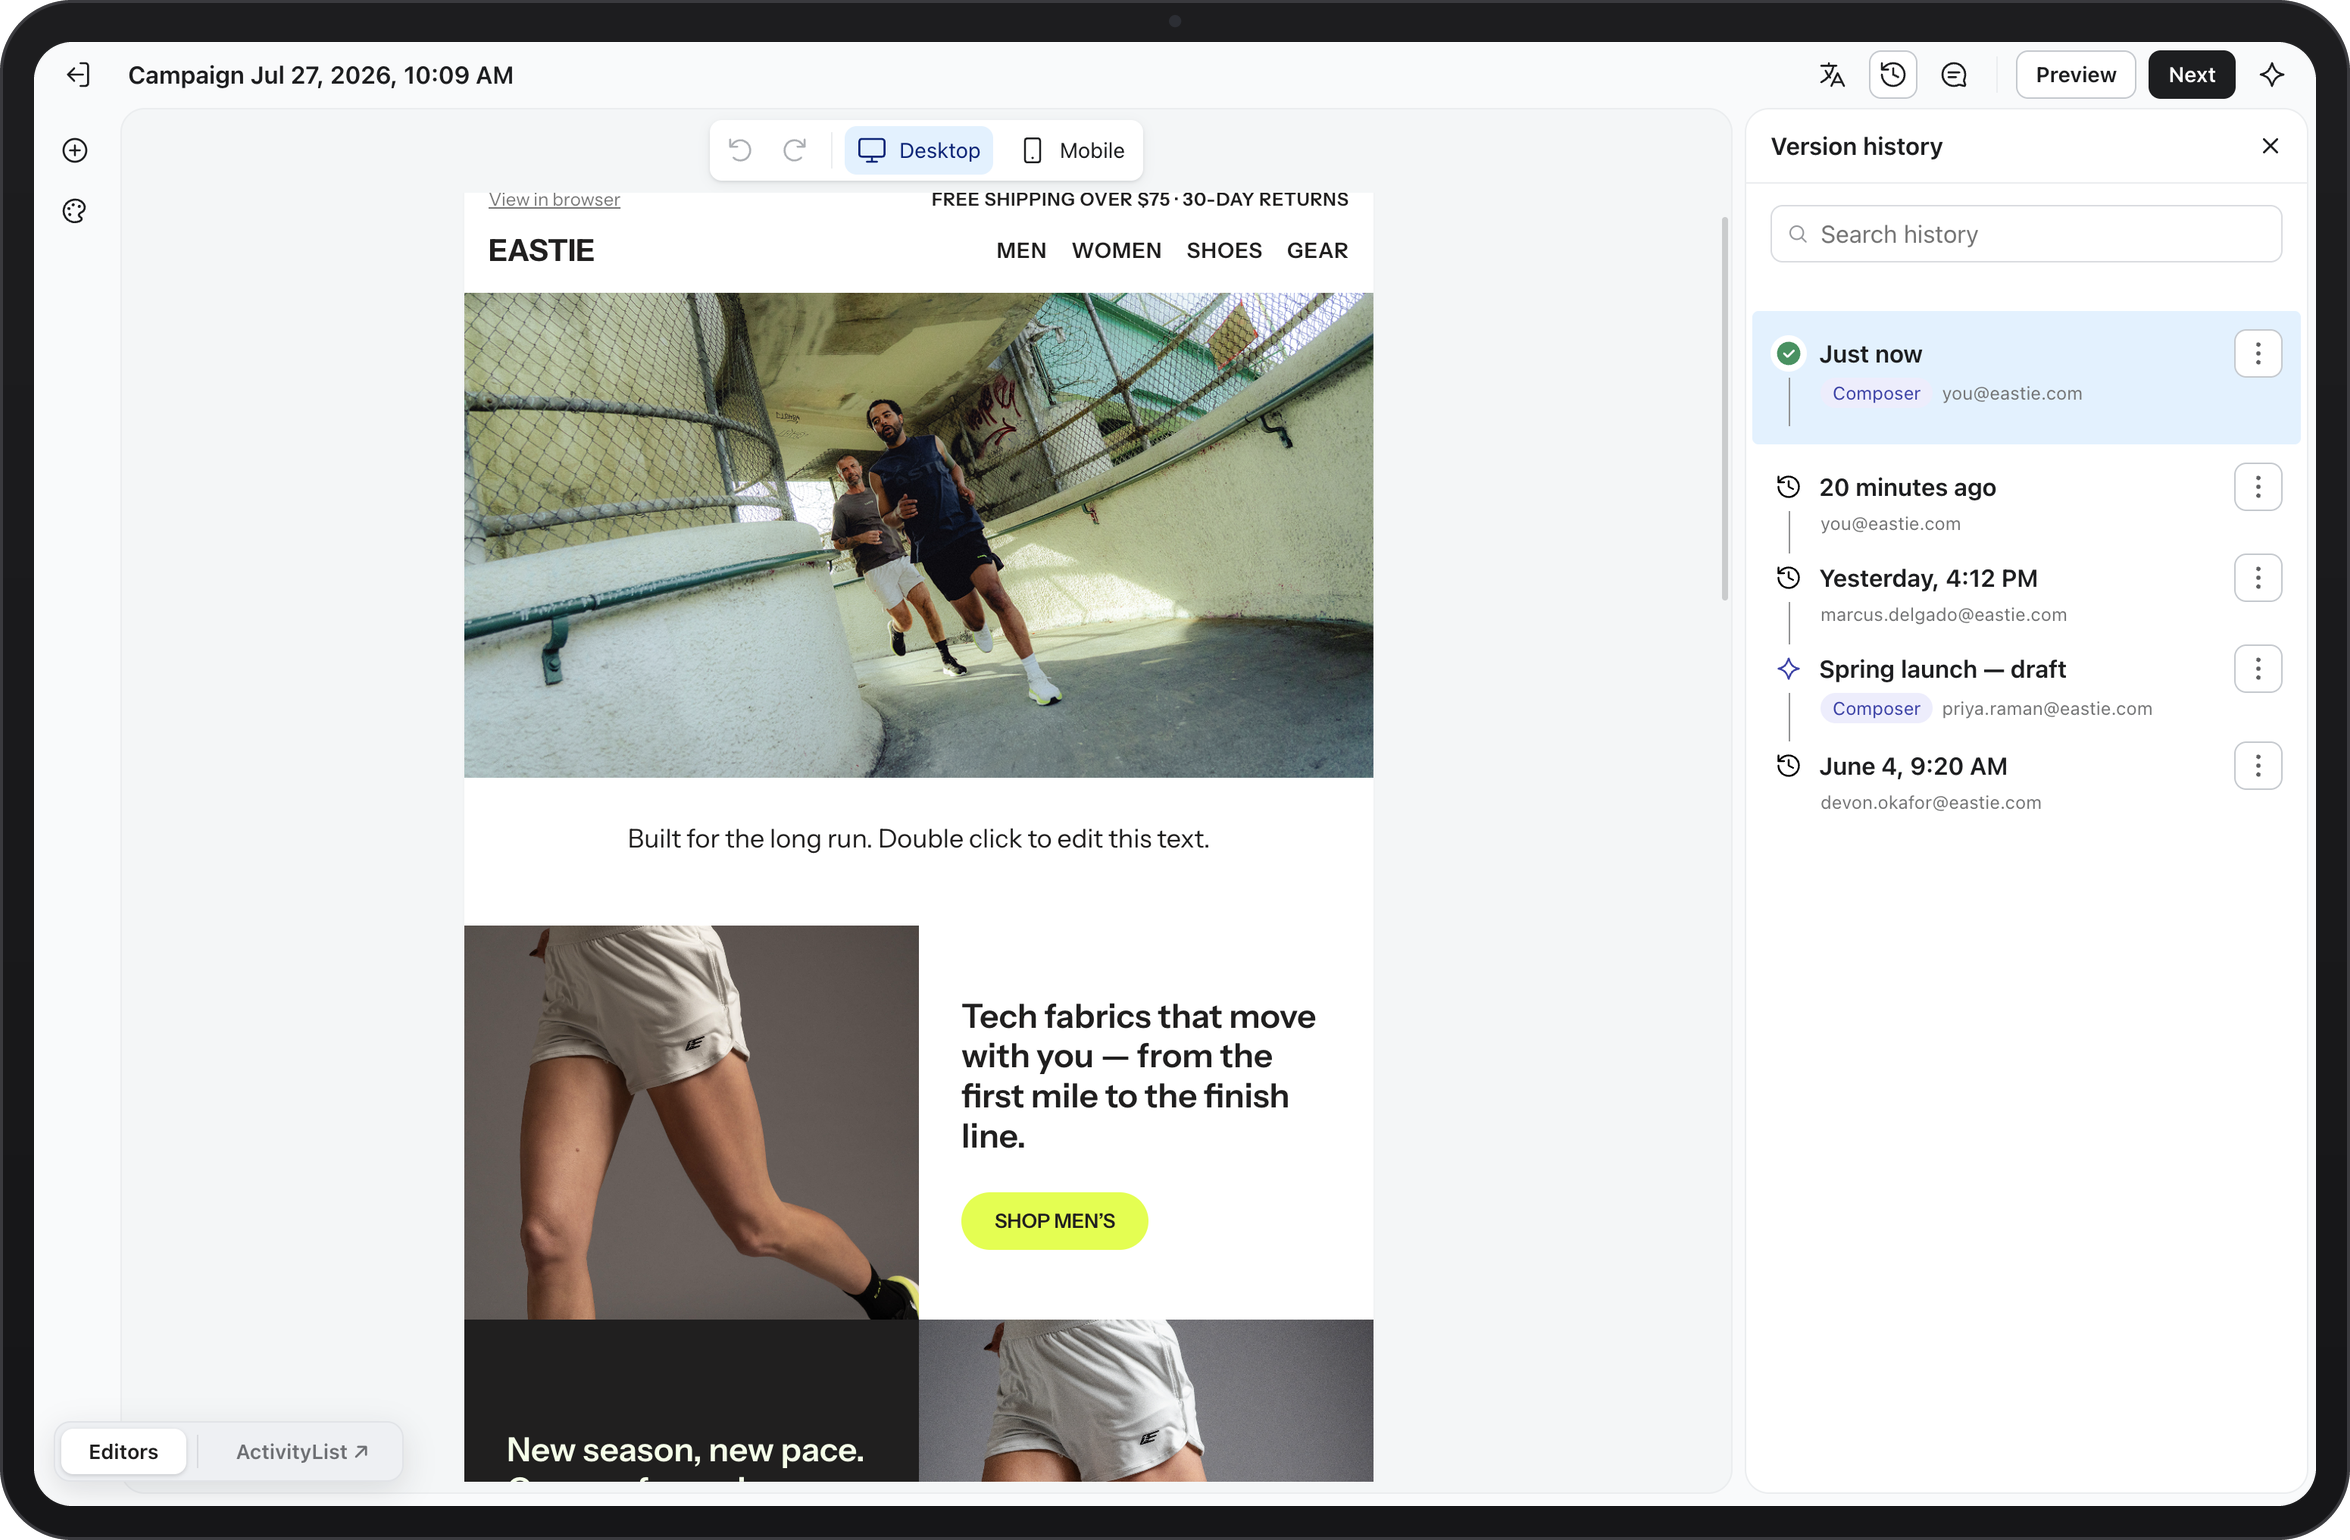Click the add block plus icon

pyautogui.click(x=75, y=150)
